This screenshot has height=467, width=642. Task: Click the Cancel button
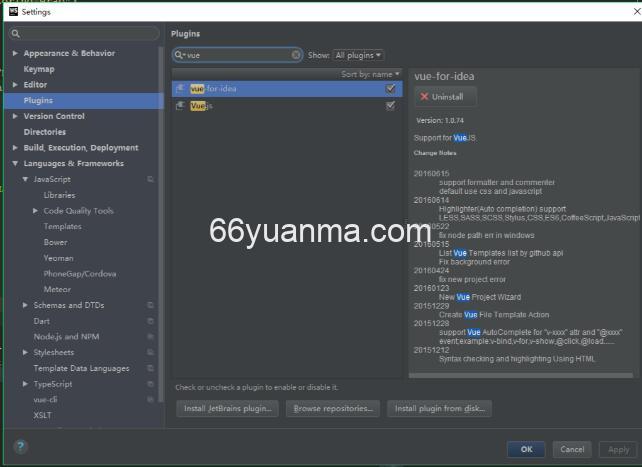click(x=572, y=449)
